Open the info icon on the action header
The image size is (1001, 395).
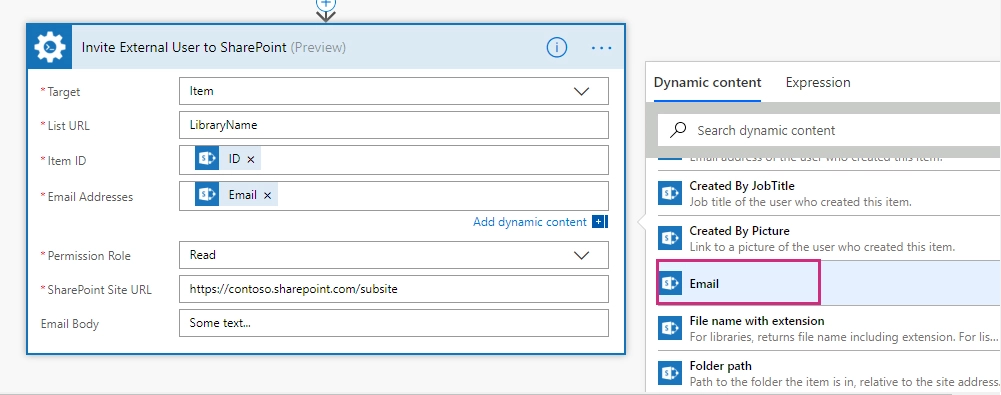tap(557, 47)
